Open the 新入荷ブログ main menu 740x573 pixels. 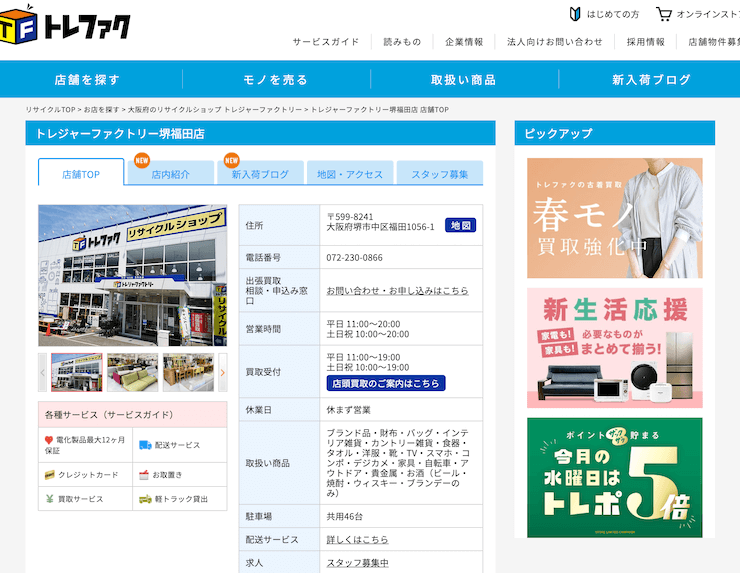click(651, 79)
